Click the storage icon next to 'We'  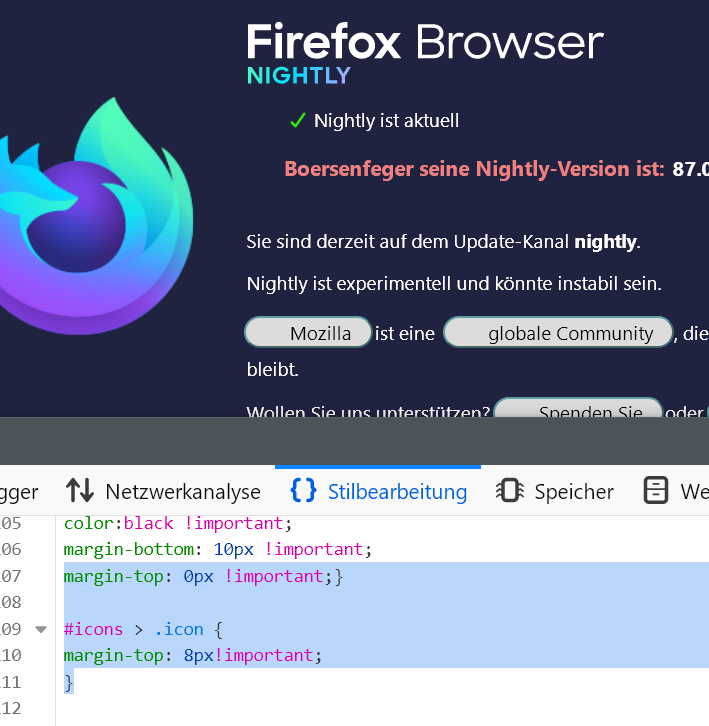[656, 491]
